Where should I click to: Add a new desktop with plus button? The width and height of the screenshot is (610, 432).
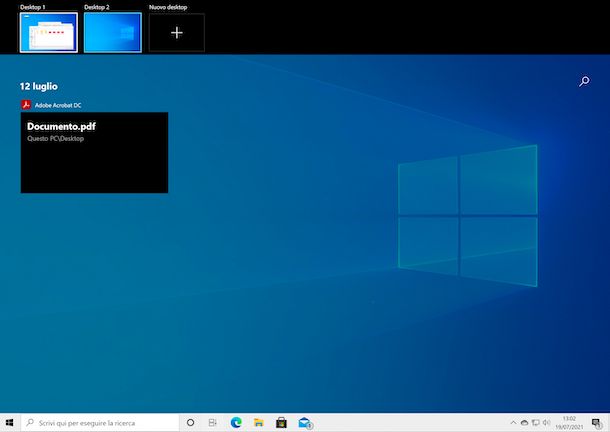pos(177,33)
